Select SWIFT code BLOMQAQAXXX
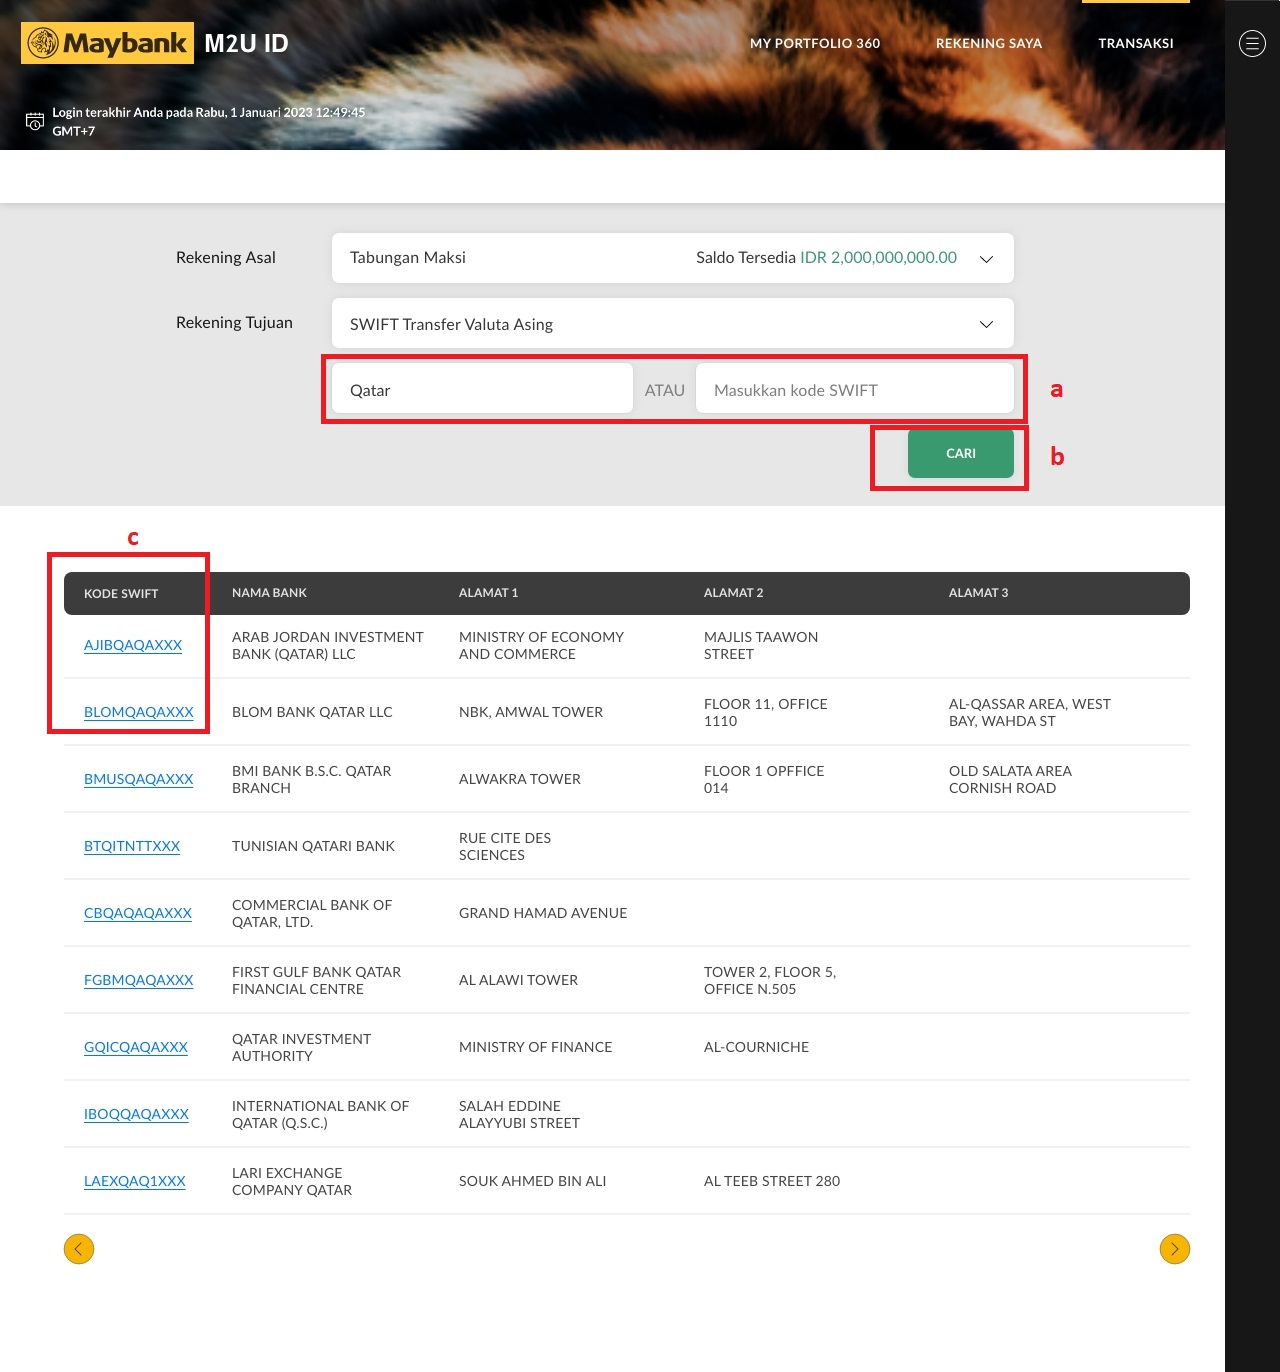 [138, 712]
